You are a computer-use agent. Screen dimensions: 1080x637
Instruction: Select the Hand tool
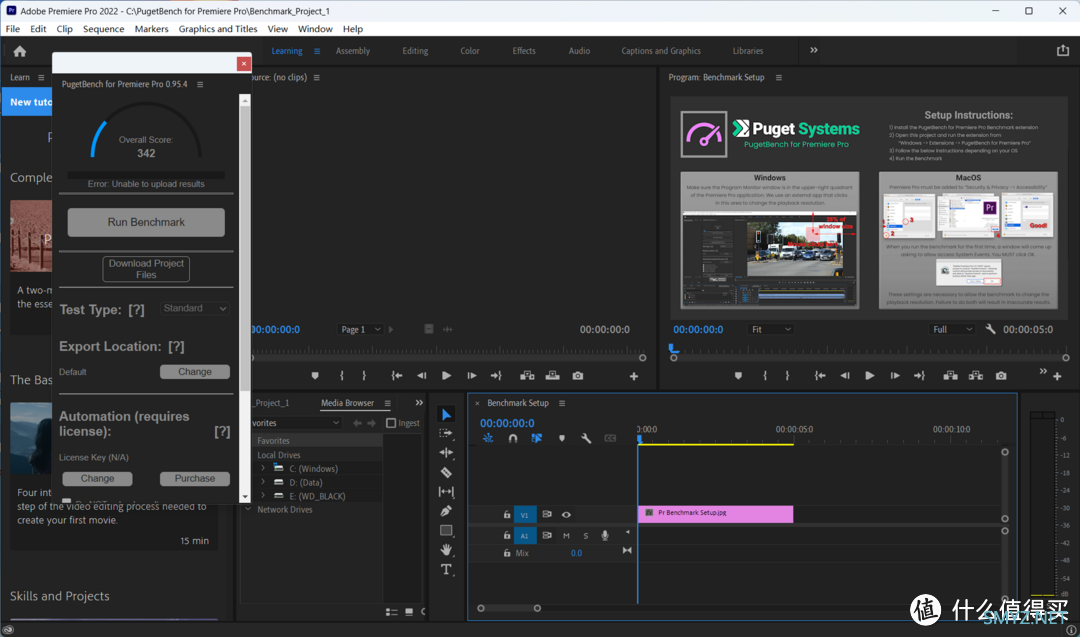446,550
